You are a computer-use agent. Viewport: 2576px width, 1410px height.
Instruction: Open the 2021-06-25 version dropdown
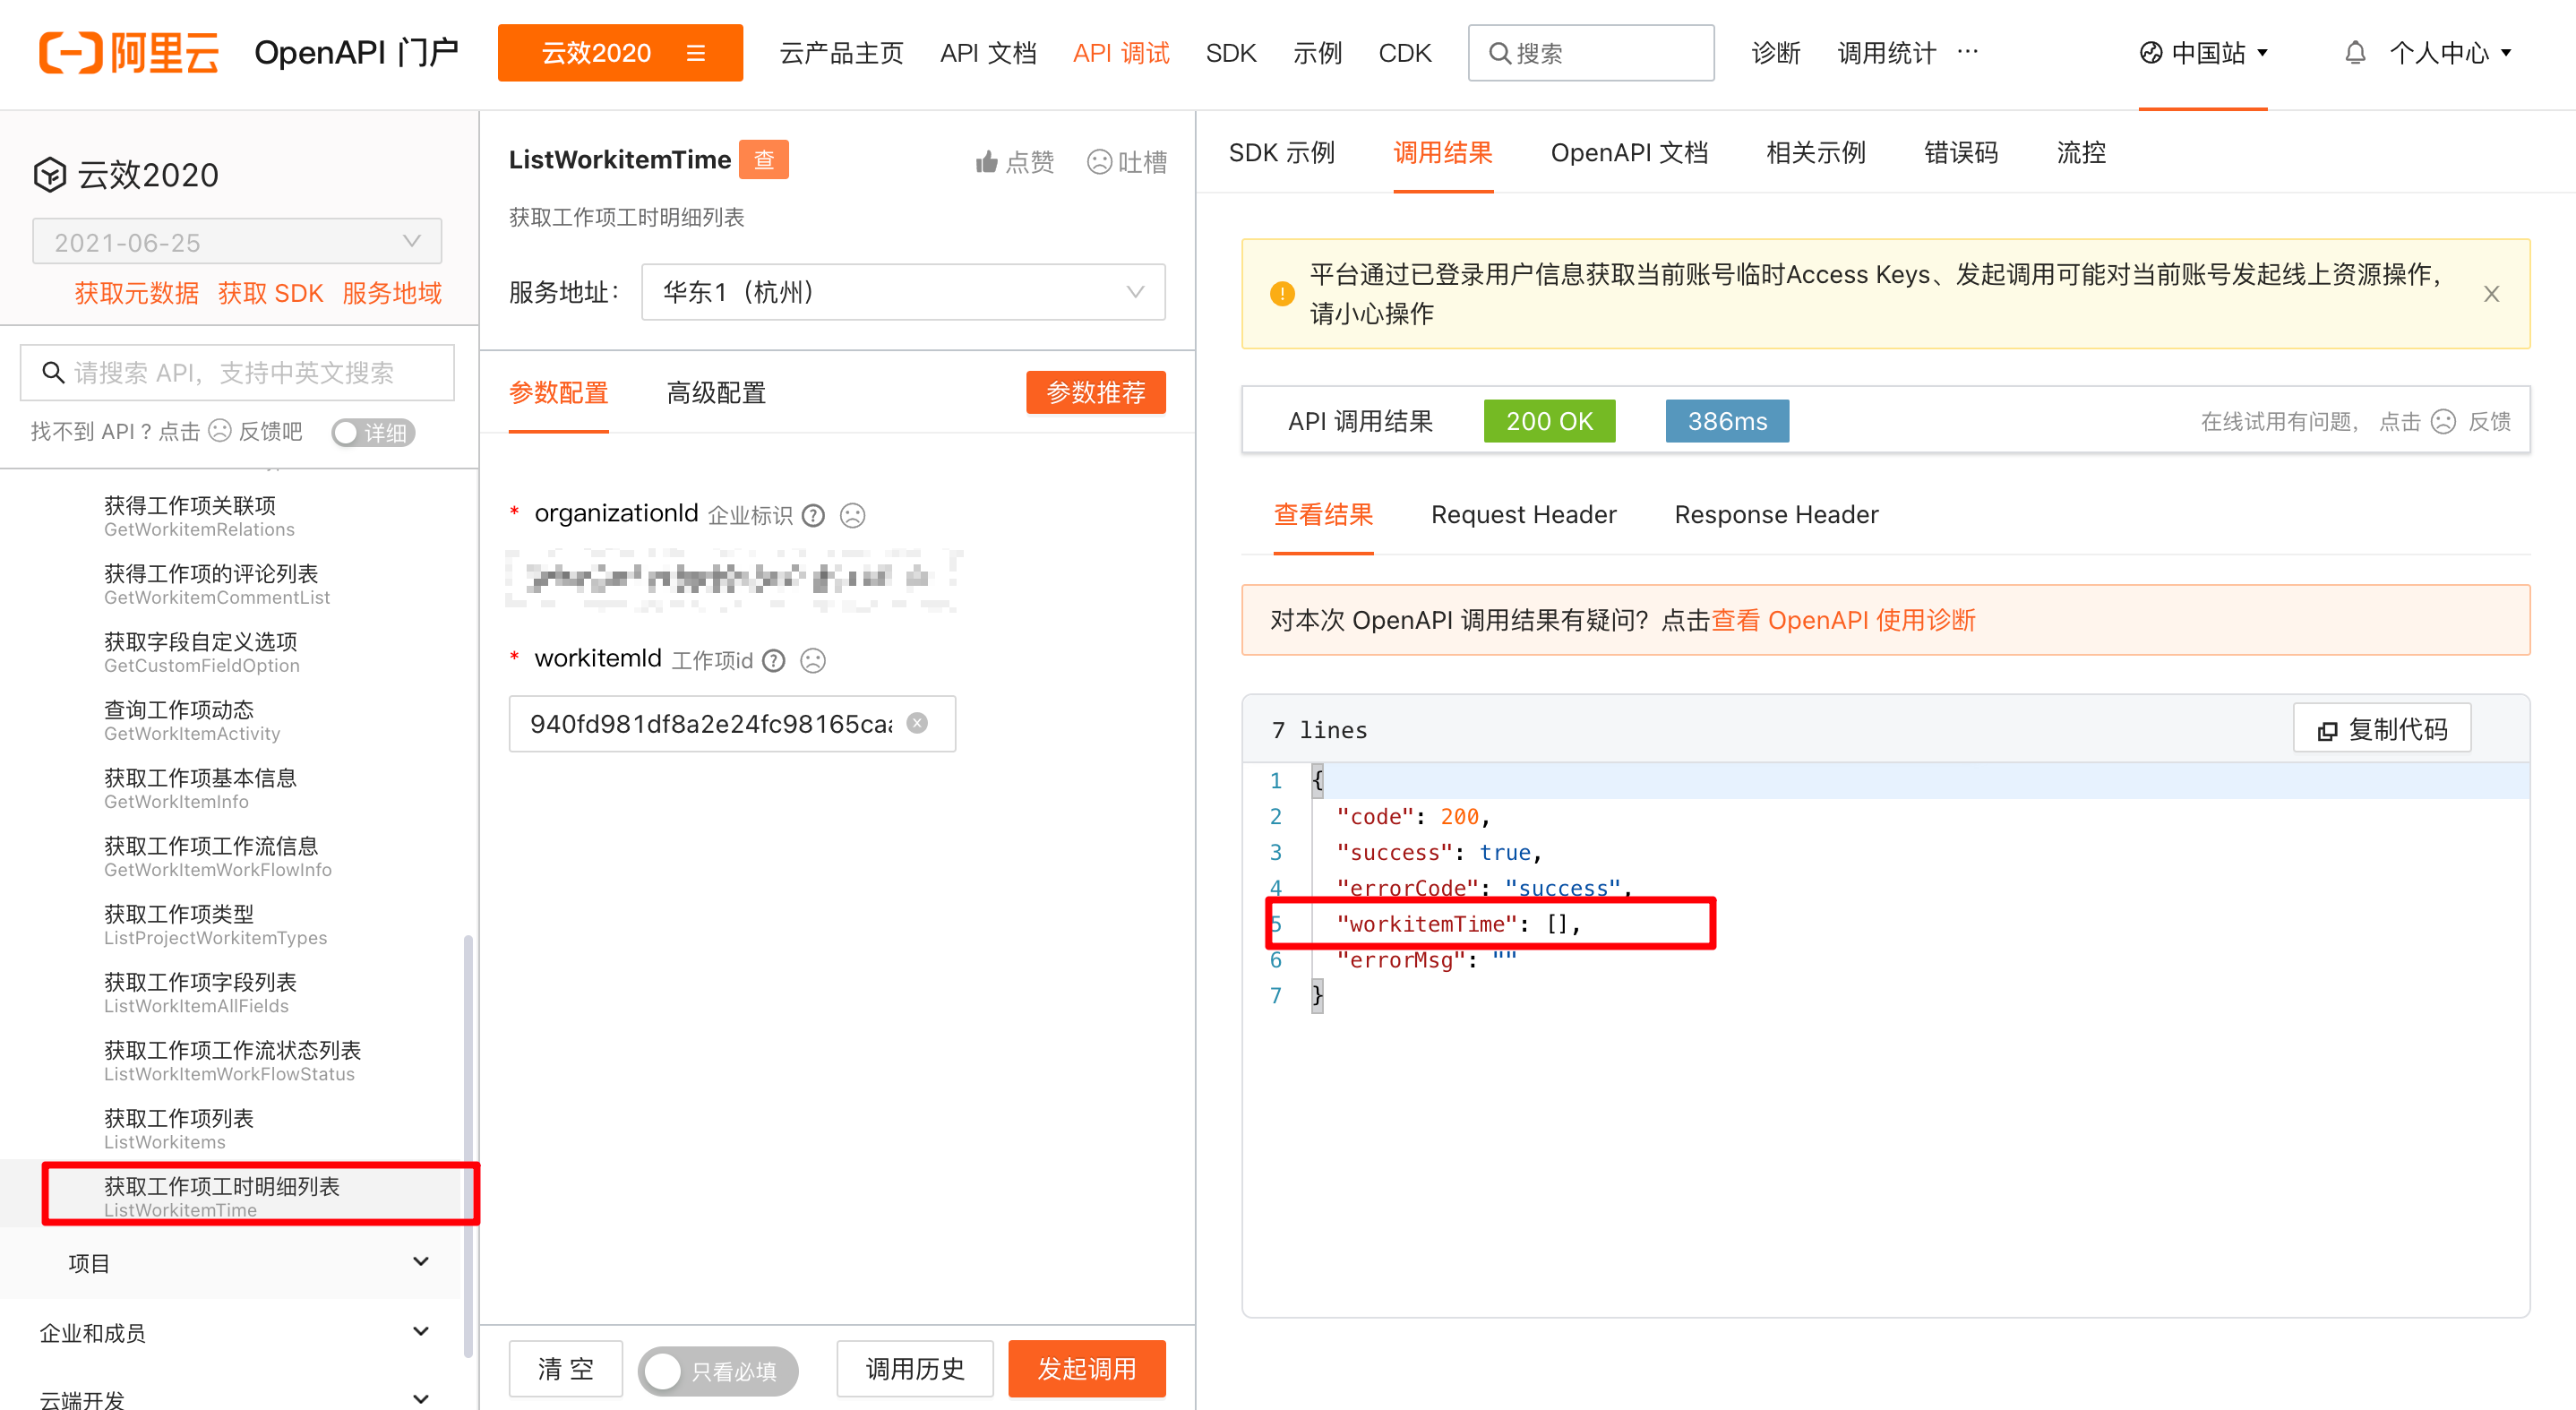coord(237,242)
